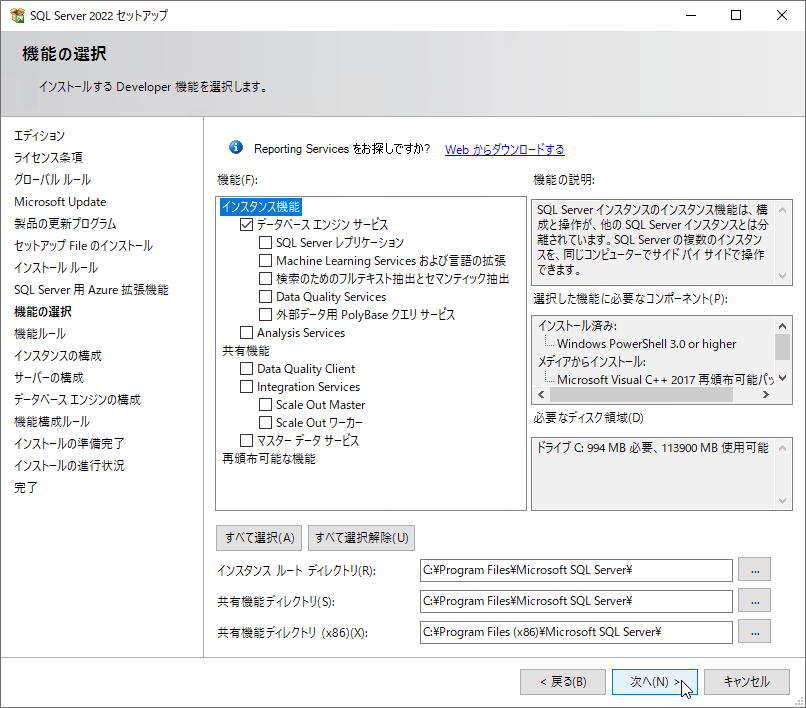The width and height of the screenshot is (806, 708).
Task: Click right arrow of components horizontal scrollbar
Action: 766,394
